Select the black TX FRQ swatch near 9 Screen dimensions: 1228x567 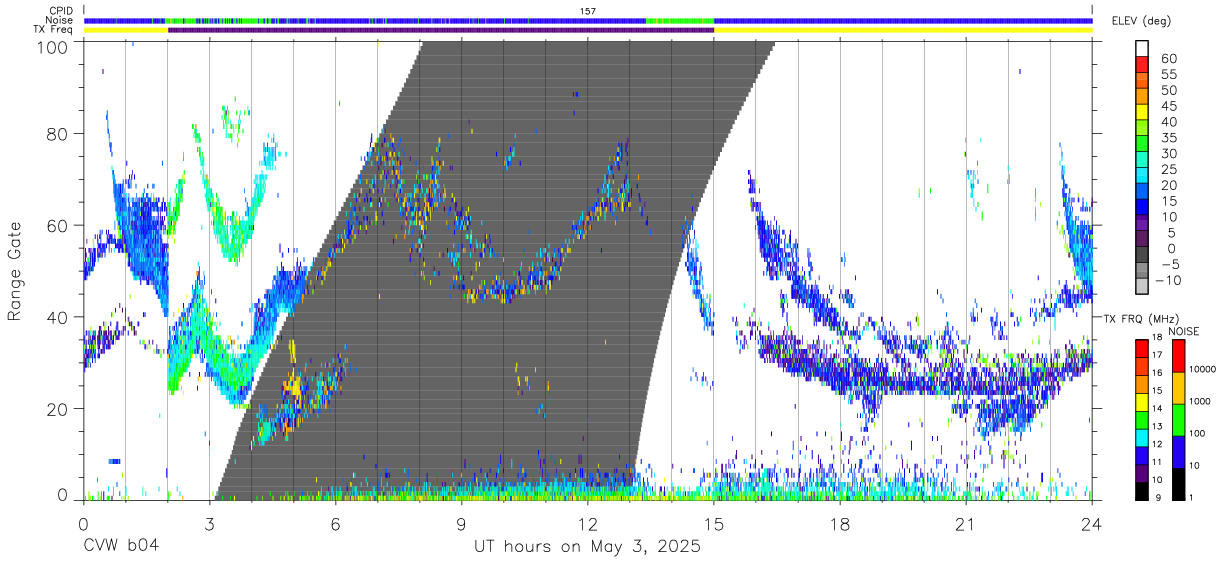1141,491
